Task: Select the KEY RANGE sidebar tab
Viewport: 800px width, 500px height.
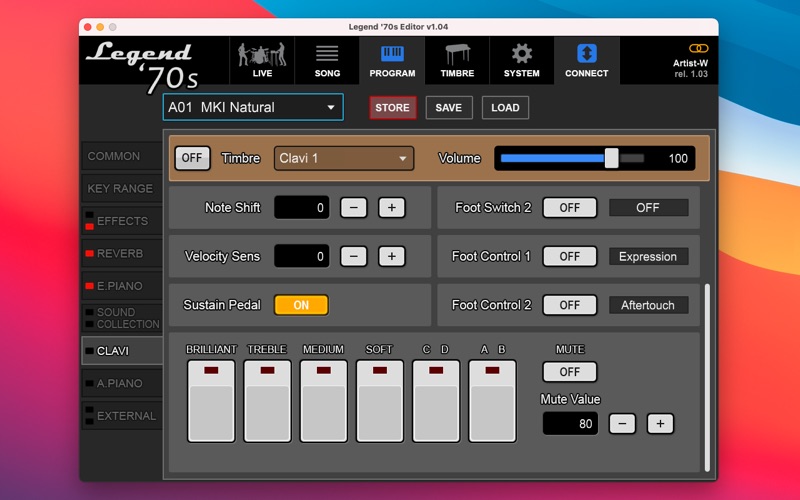Action: (122, 188)
